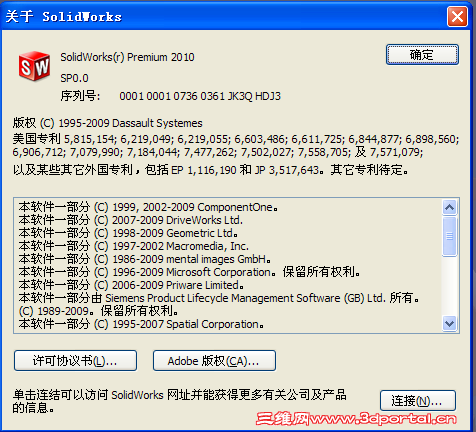Open the Adobe 版权(CA)... dialog
Image resolution: width=476 pixels, height=432 pixels.
[x=214, y=361]
